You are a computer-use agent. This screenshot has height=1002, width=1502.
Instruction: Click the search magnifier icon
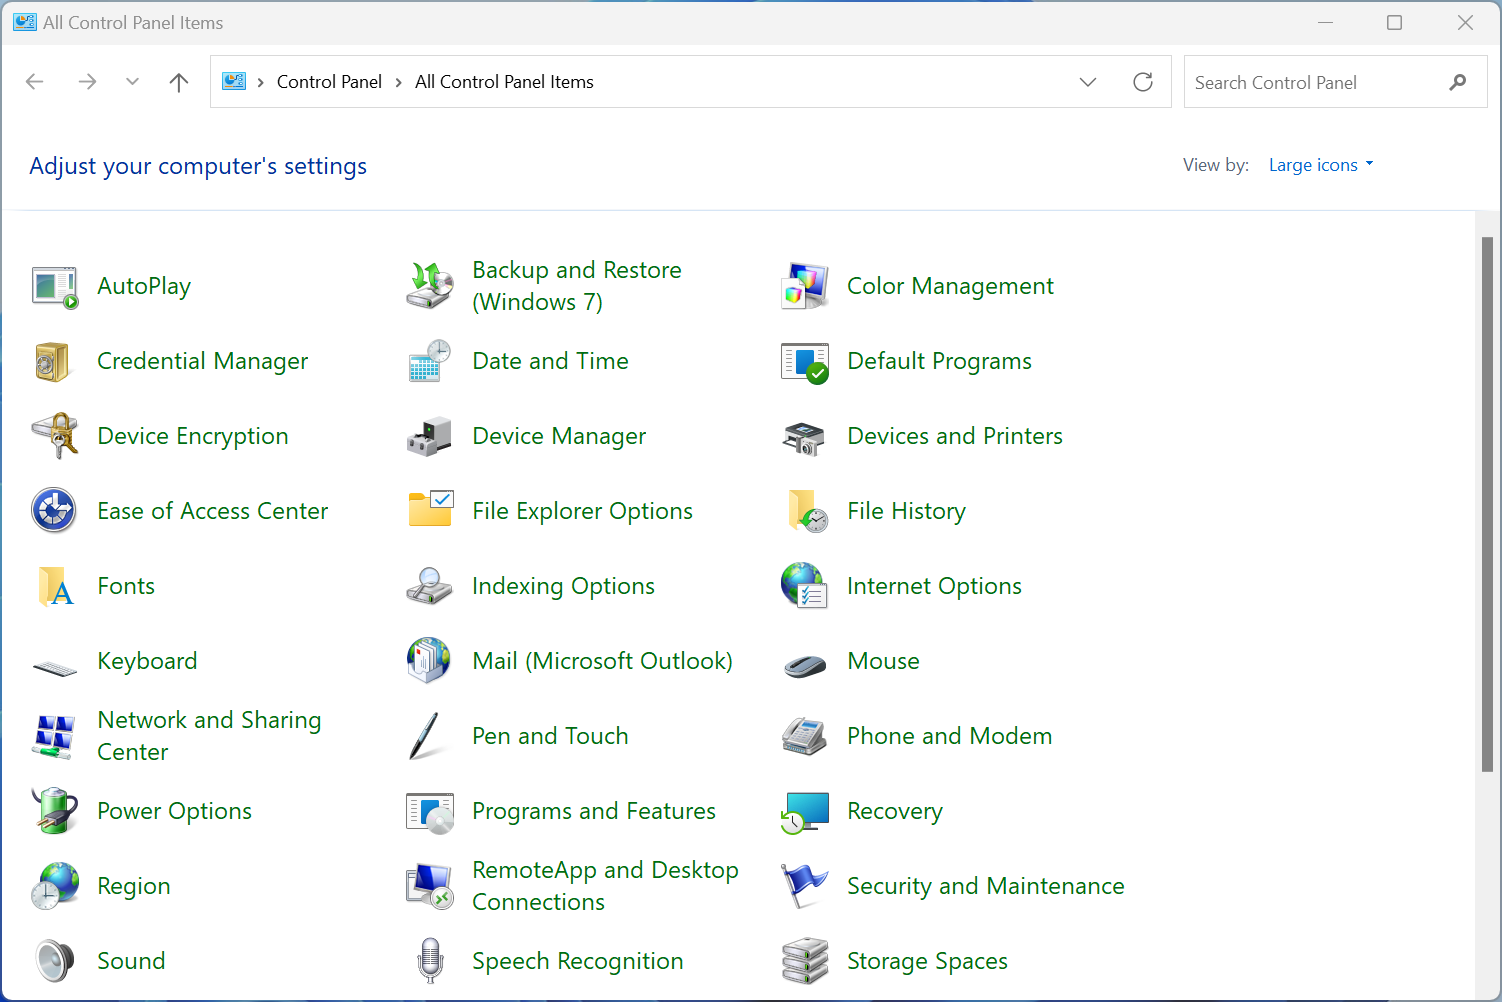1458,82
